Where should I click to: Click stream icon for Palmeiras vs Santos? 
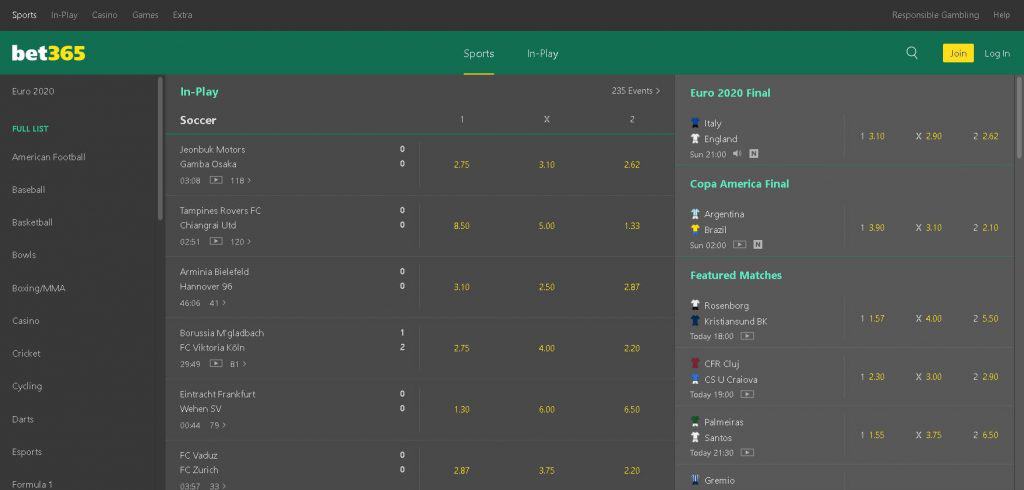(x=747, y=452)
